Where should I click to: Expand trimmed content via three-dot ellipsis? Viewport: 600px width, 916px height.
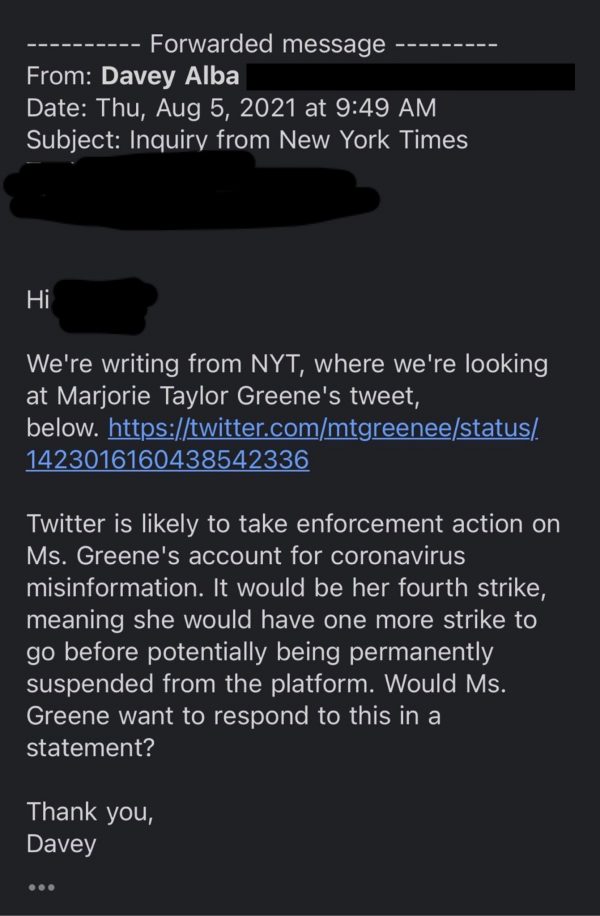pyautogui.click(x=43, y=887)
